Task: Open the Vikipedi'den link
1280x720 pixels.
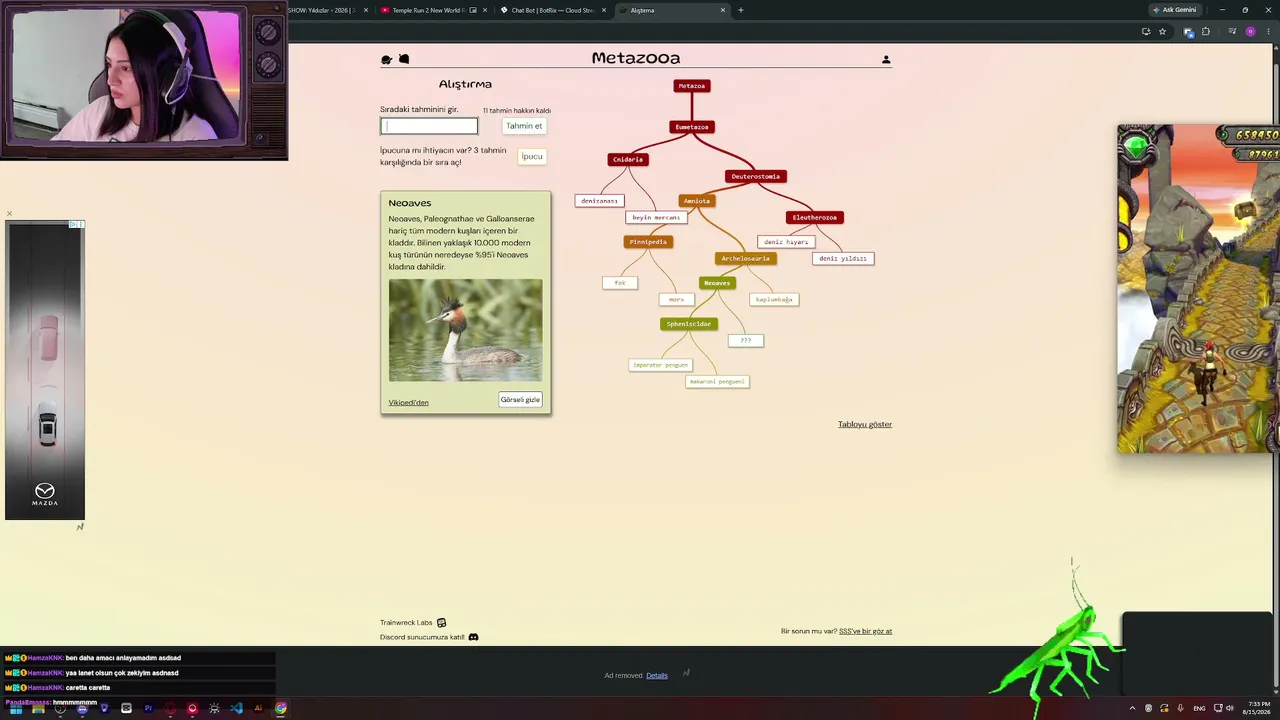Action: pyautogui.click(x=408, y=403)
